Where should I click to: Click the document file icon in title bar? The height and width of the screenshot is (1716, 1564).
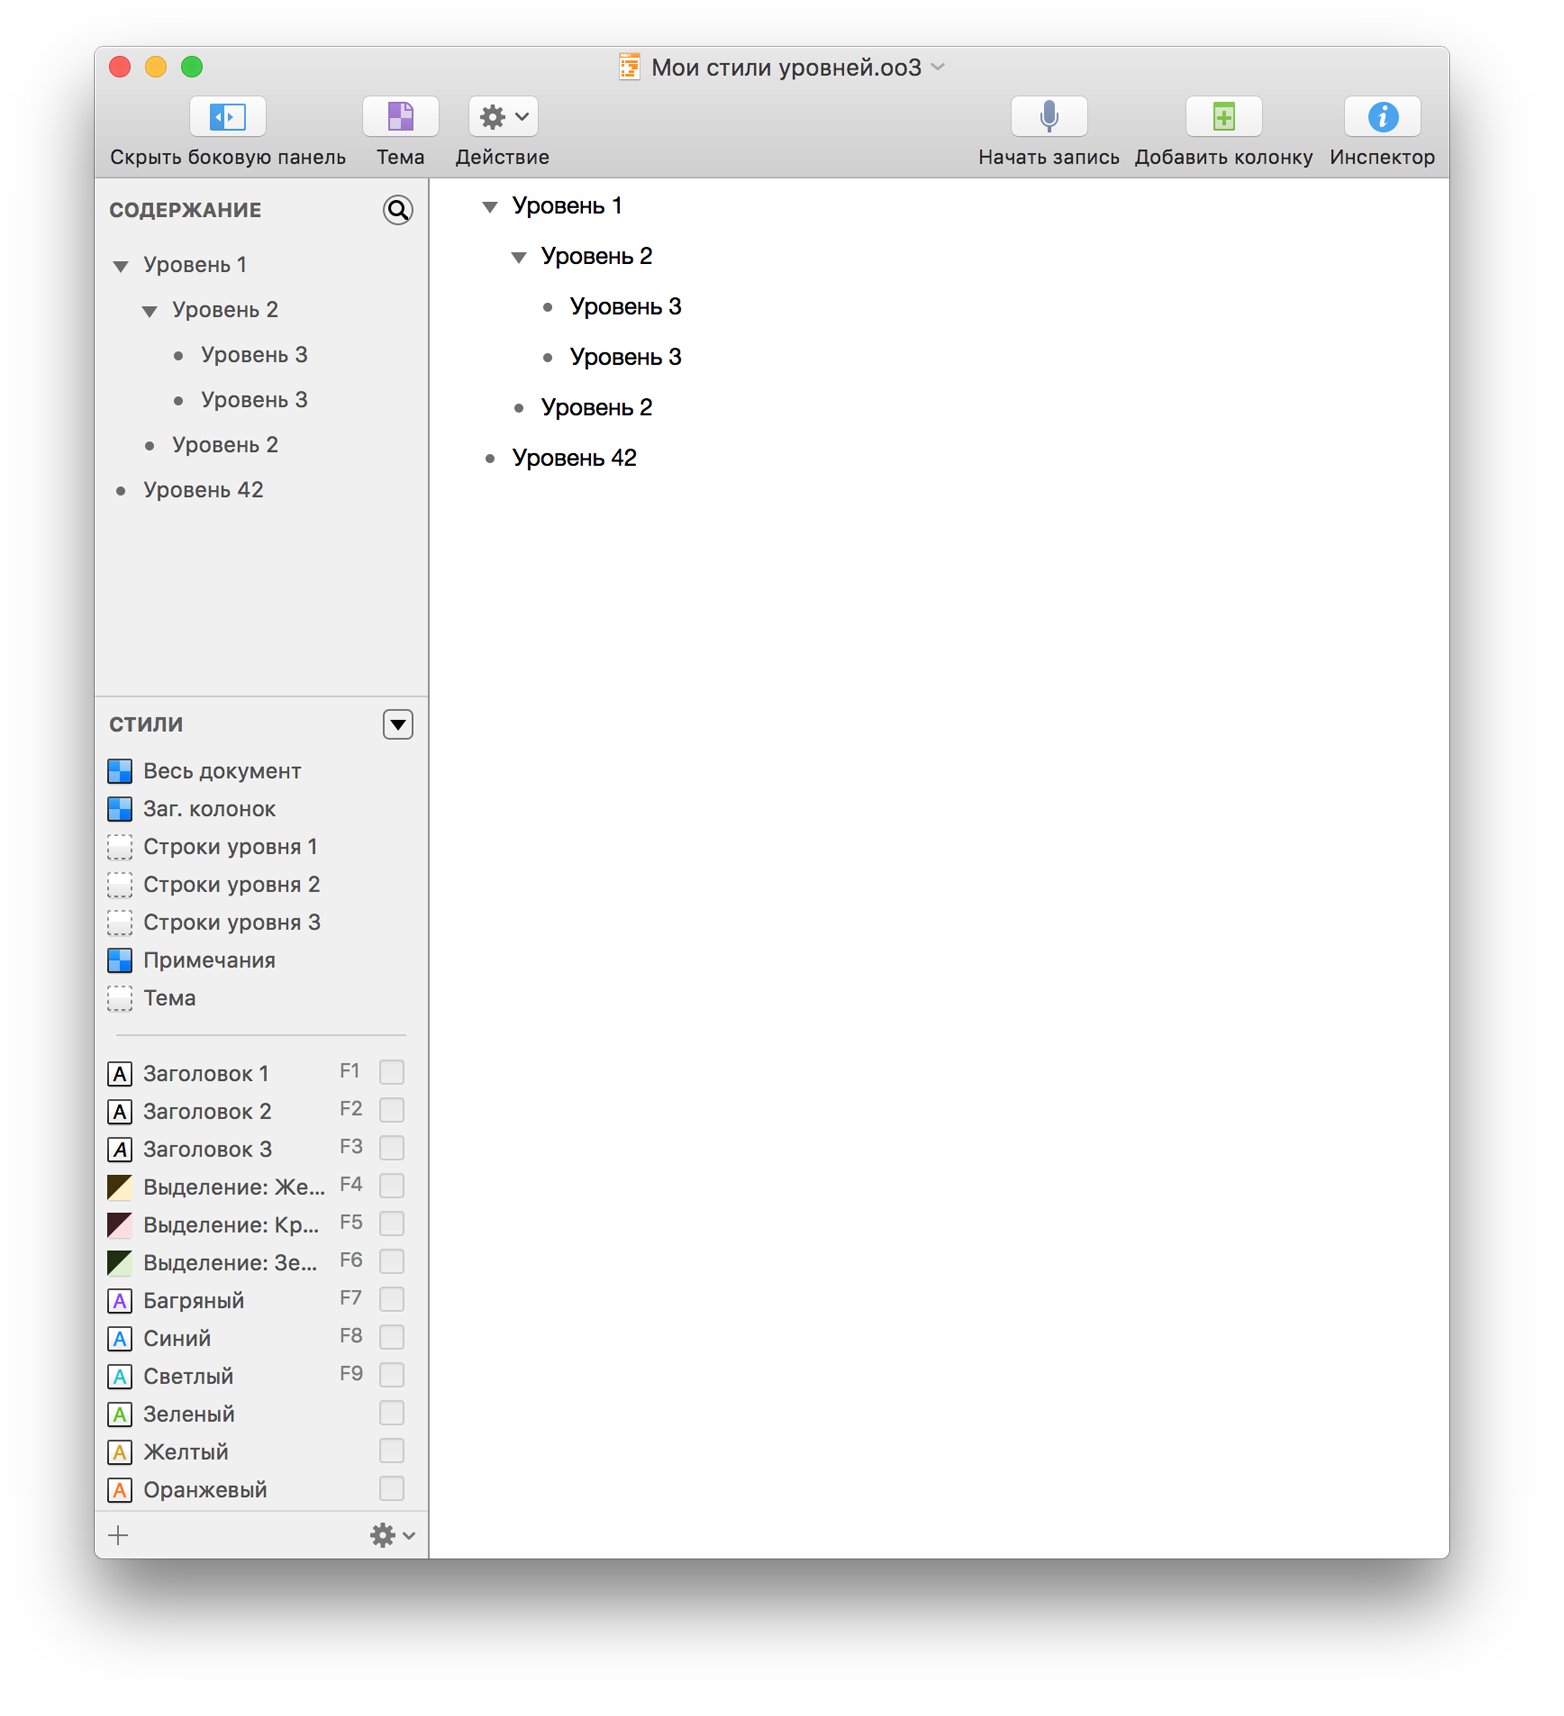(629, 67)
